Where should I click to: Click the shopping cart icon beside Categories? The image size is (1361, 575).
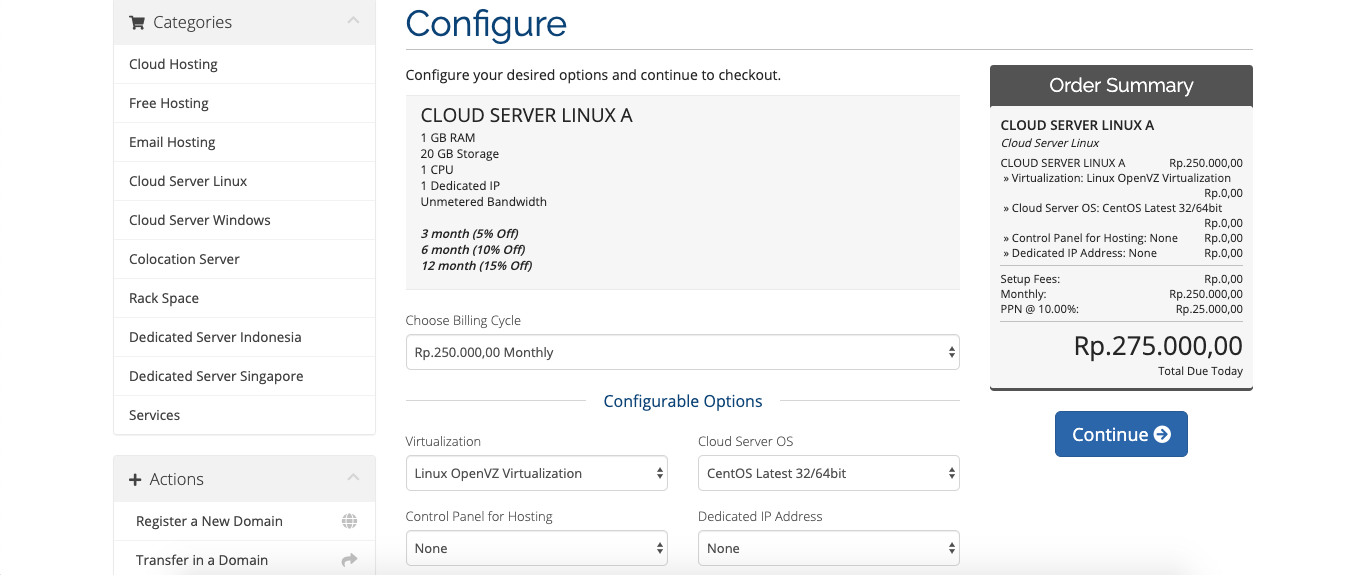(137, 22)
